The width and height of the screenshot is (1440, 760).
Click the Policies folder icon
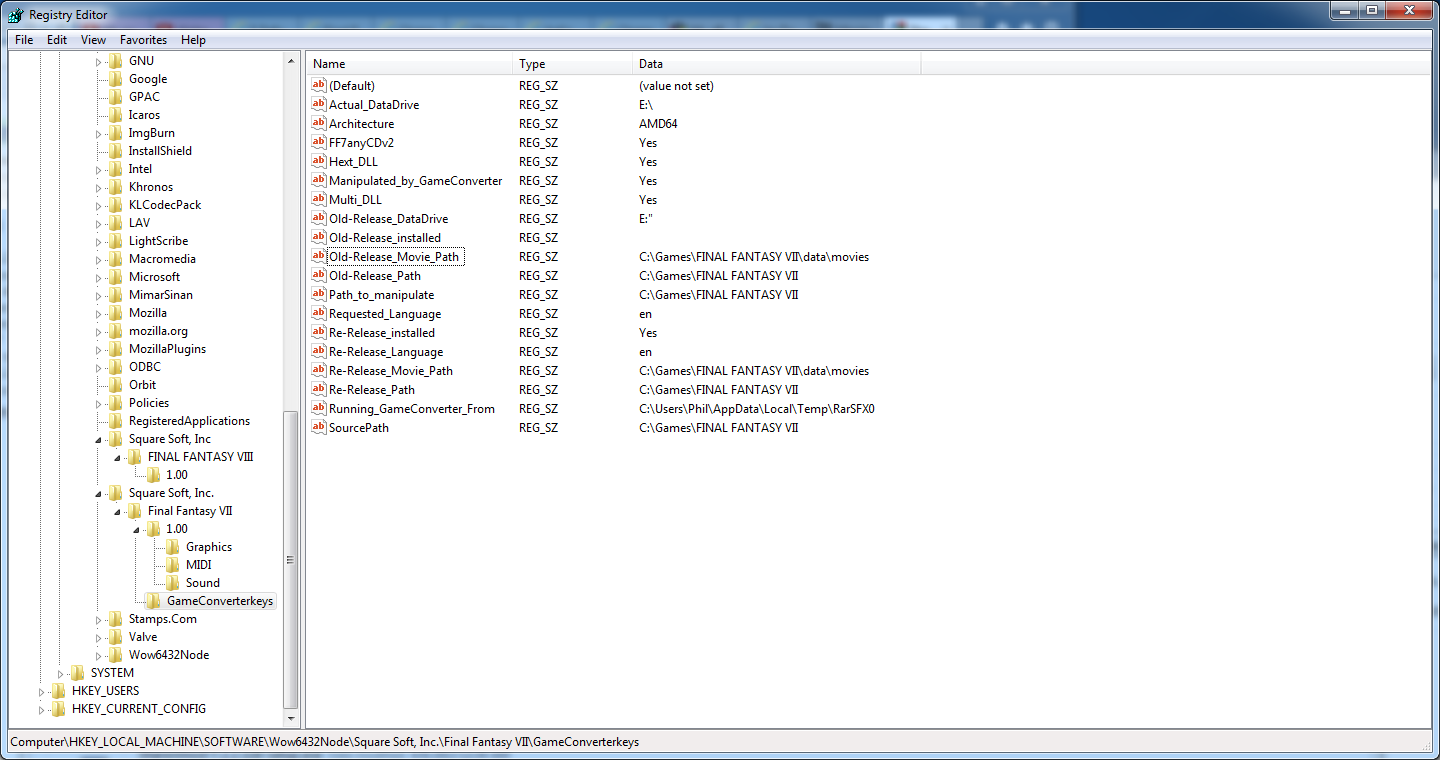pyautogui.click(x=116, y=403)
